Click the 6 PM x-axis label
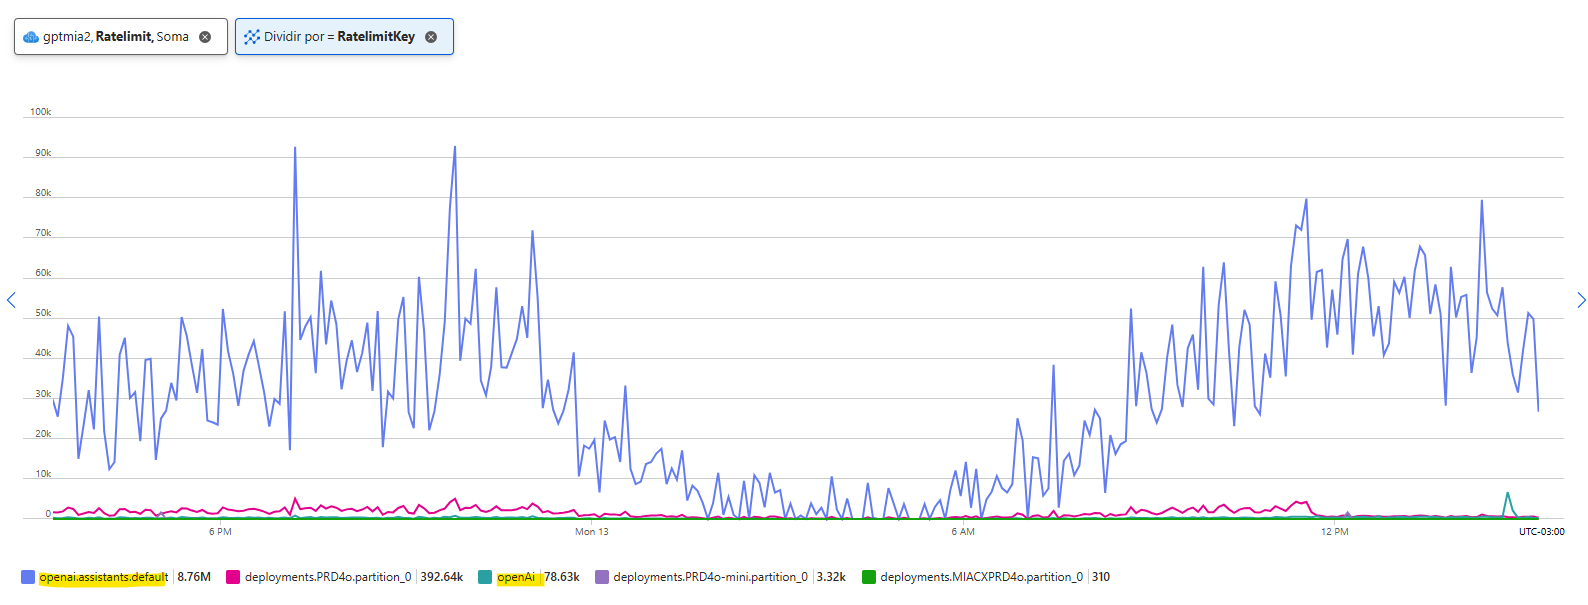This screenshot has width=1588, height=605. pos(220,532)
